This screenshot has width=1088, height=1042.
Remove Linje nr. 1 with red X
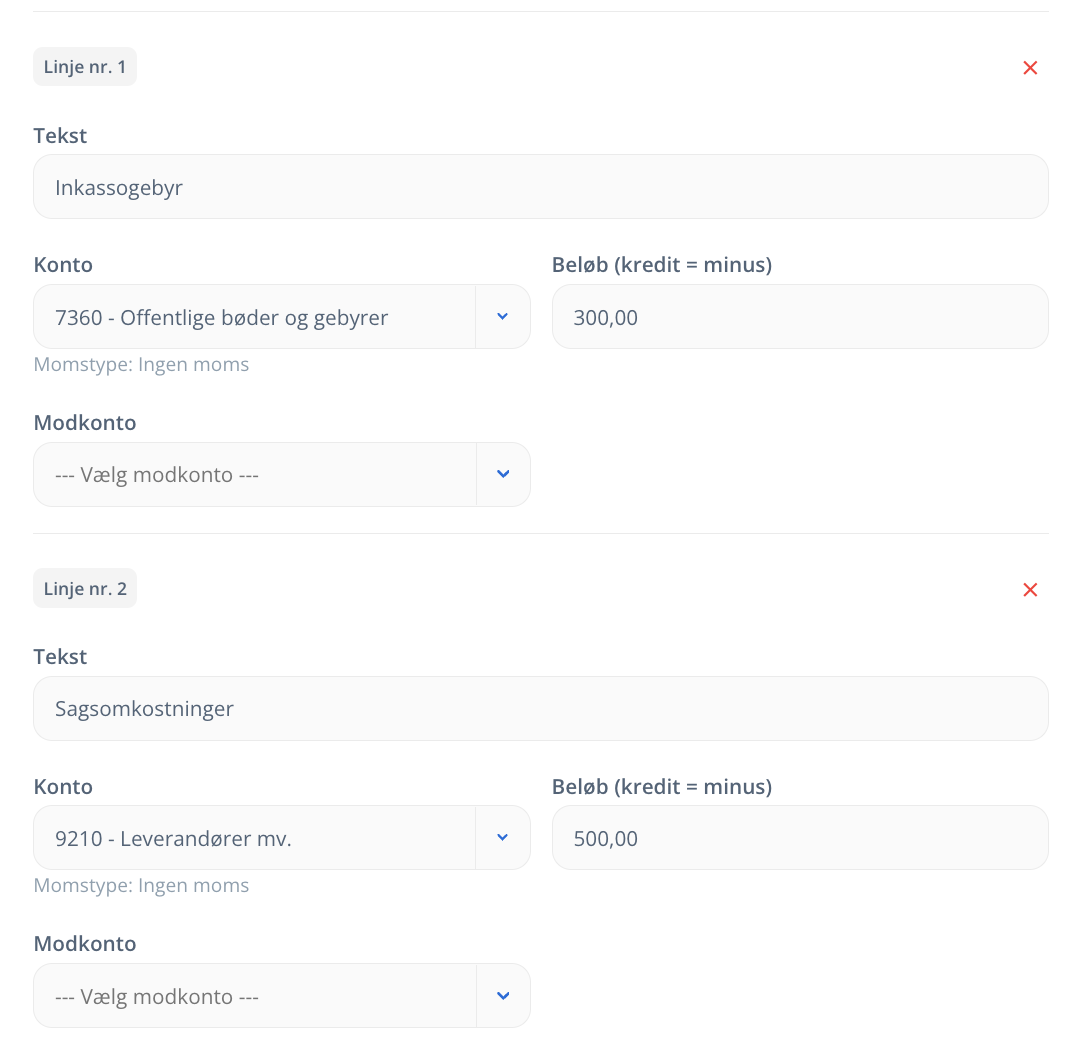1030,67
